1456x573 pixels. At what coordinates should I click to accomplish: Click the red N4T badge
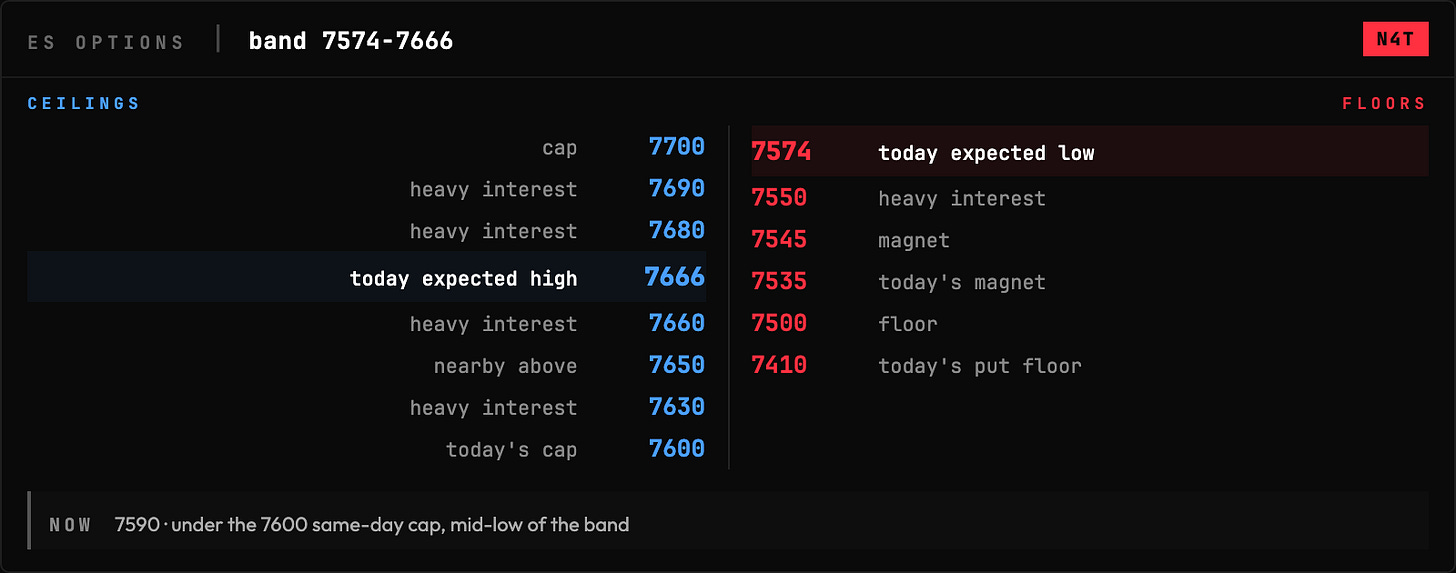[x=1395, y=40]
